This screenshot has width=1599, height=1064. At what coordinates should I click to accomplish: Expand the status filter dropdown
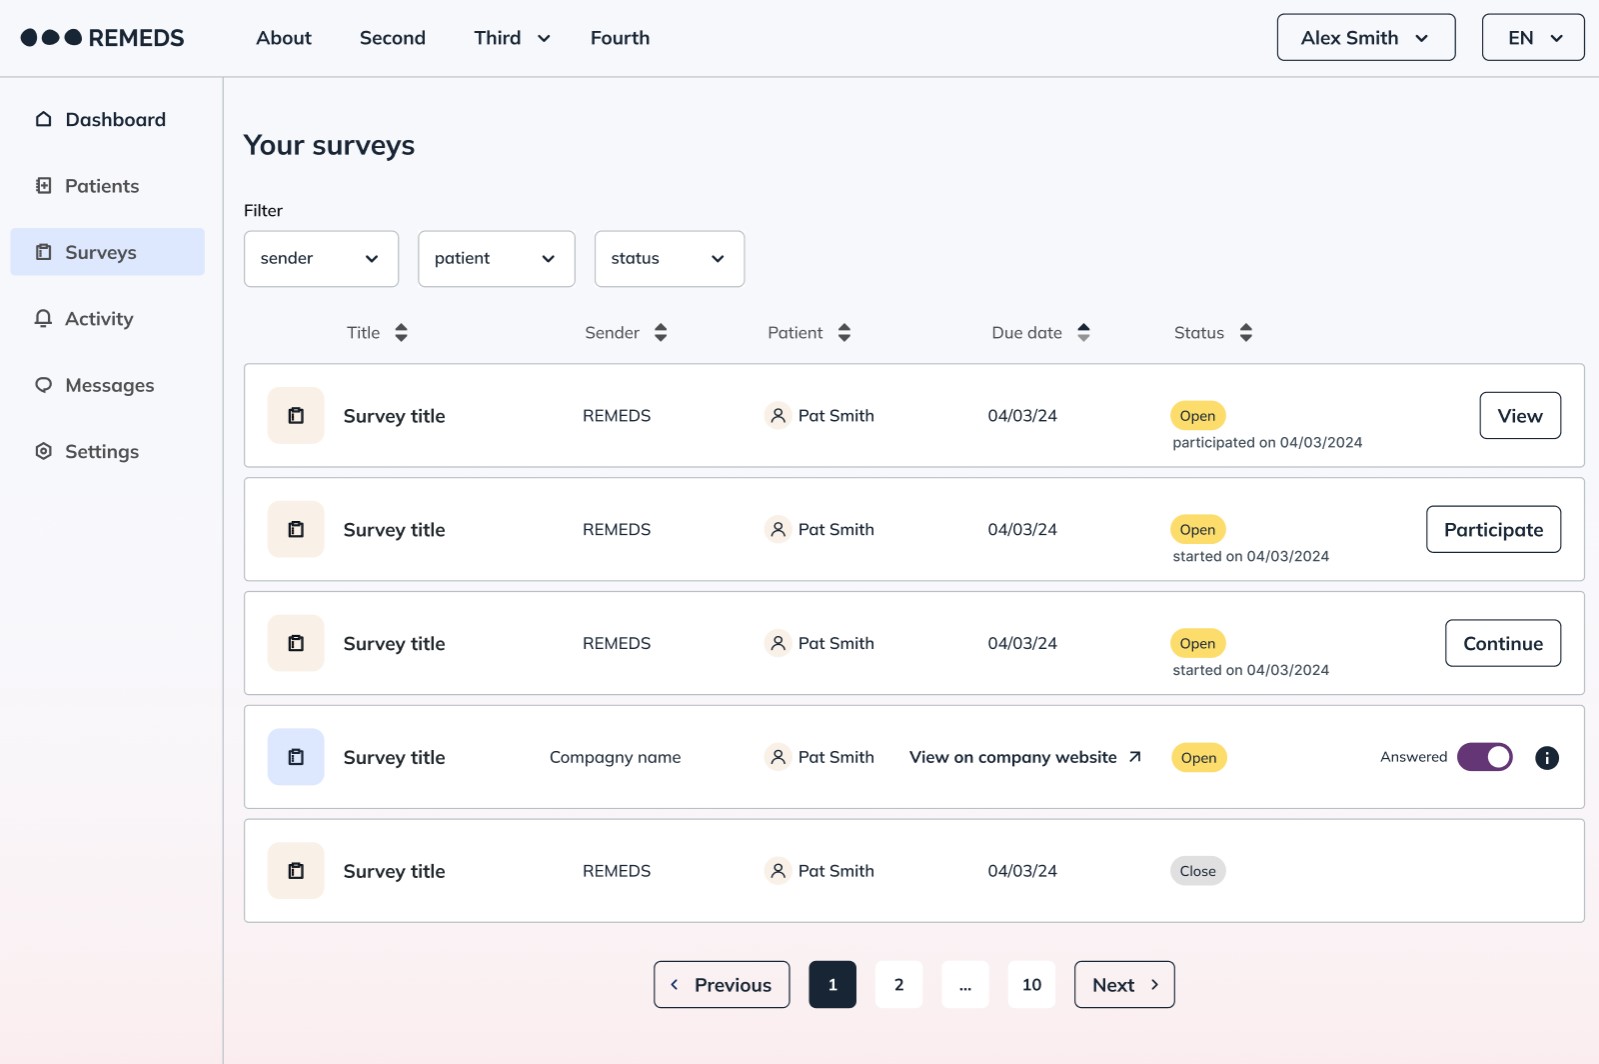click(x=669, y=259)
